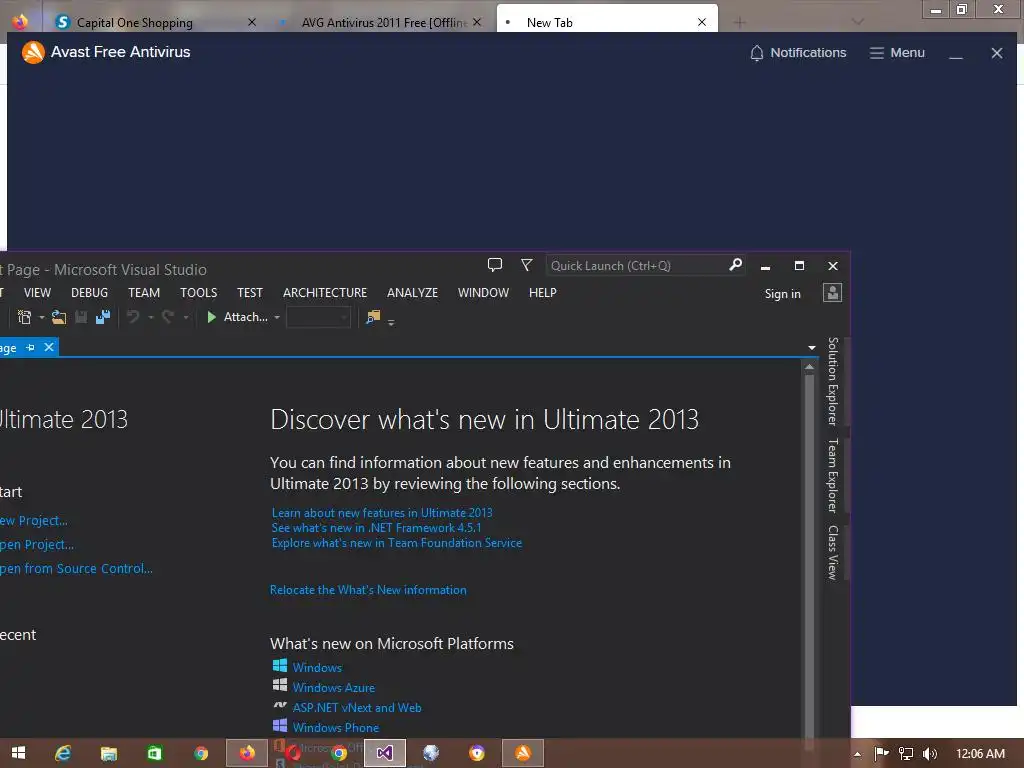The height and width of the screenshot is (768, 1024).
Task: Show hidden tray icons arrow
Action: pyautogui.click(x=857, y=754)
